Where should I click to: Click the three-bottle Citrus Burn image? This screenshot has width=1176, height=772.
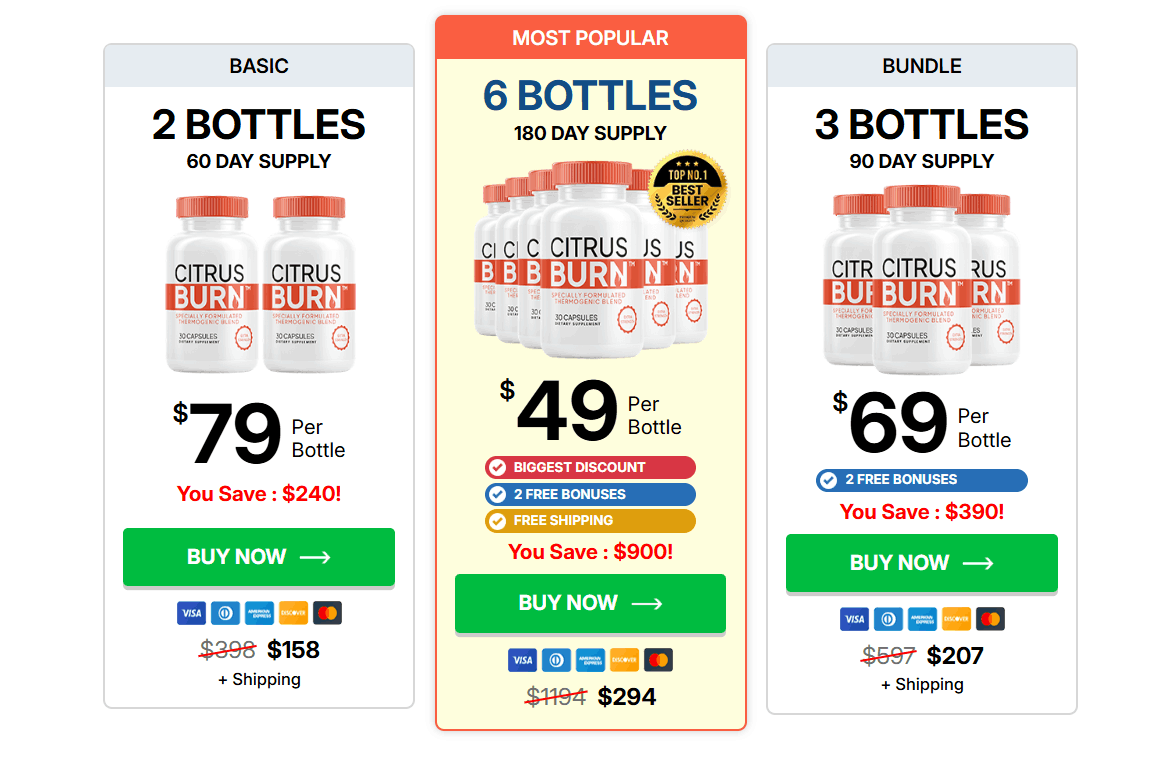(x=921, y=279)
